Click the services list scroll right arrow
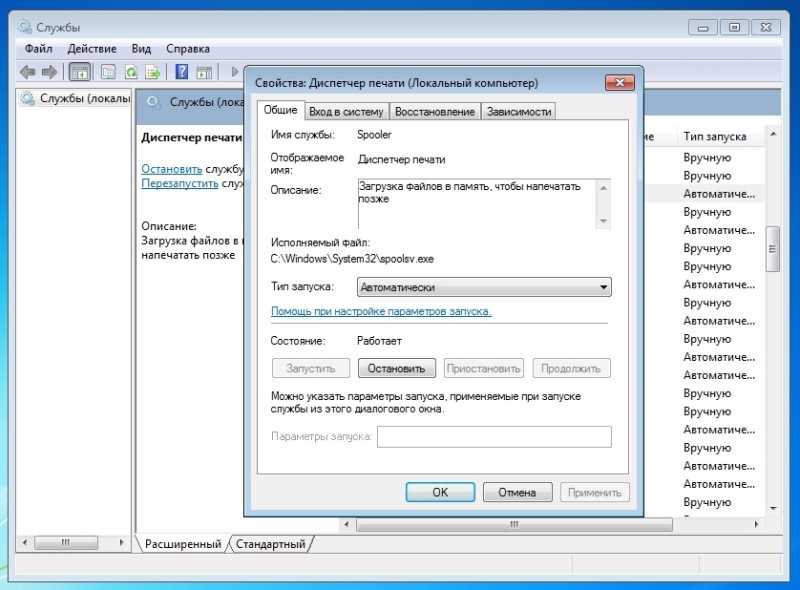This screenshot has height=590, width=800. [756, 524]
